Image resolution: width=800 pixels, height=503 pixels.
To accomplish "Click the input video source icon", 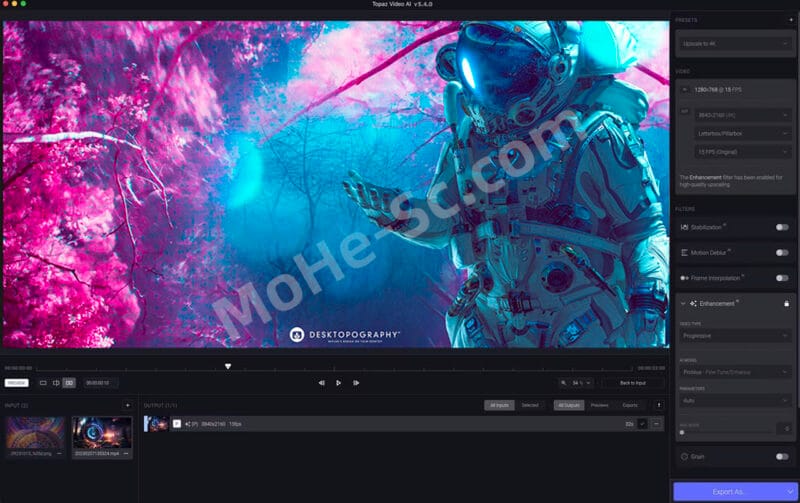I will 685,90.
